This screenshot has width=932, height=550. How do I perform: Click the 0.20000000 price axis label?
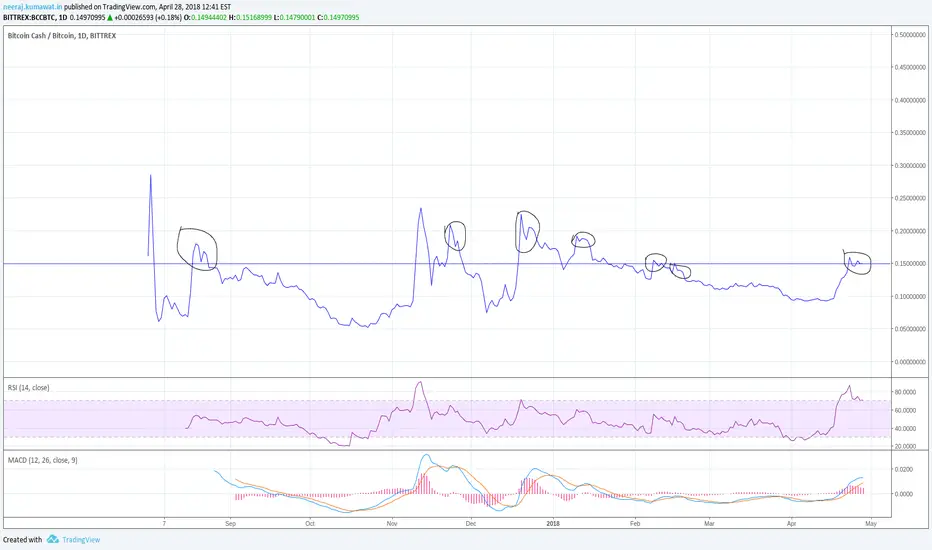[911, 231]
